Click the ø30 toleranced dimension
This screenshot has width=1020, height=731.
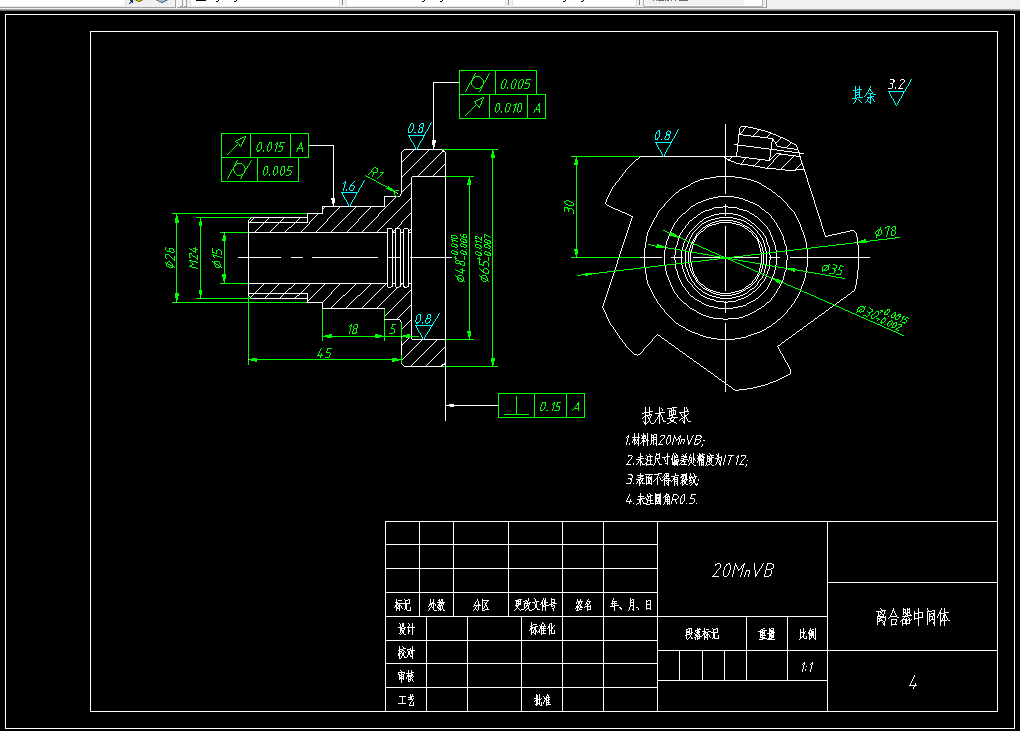pos(882,318)
